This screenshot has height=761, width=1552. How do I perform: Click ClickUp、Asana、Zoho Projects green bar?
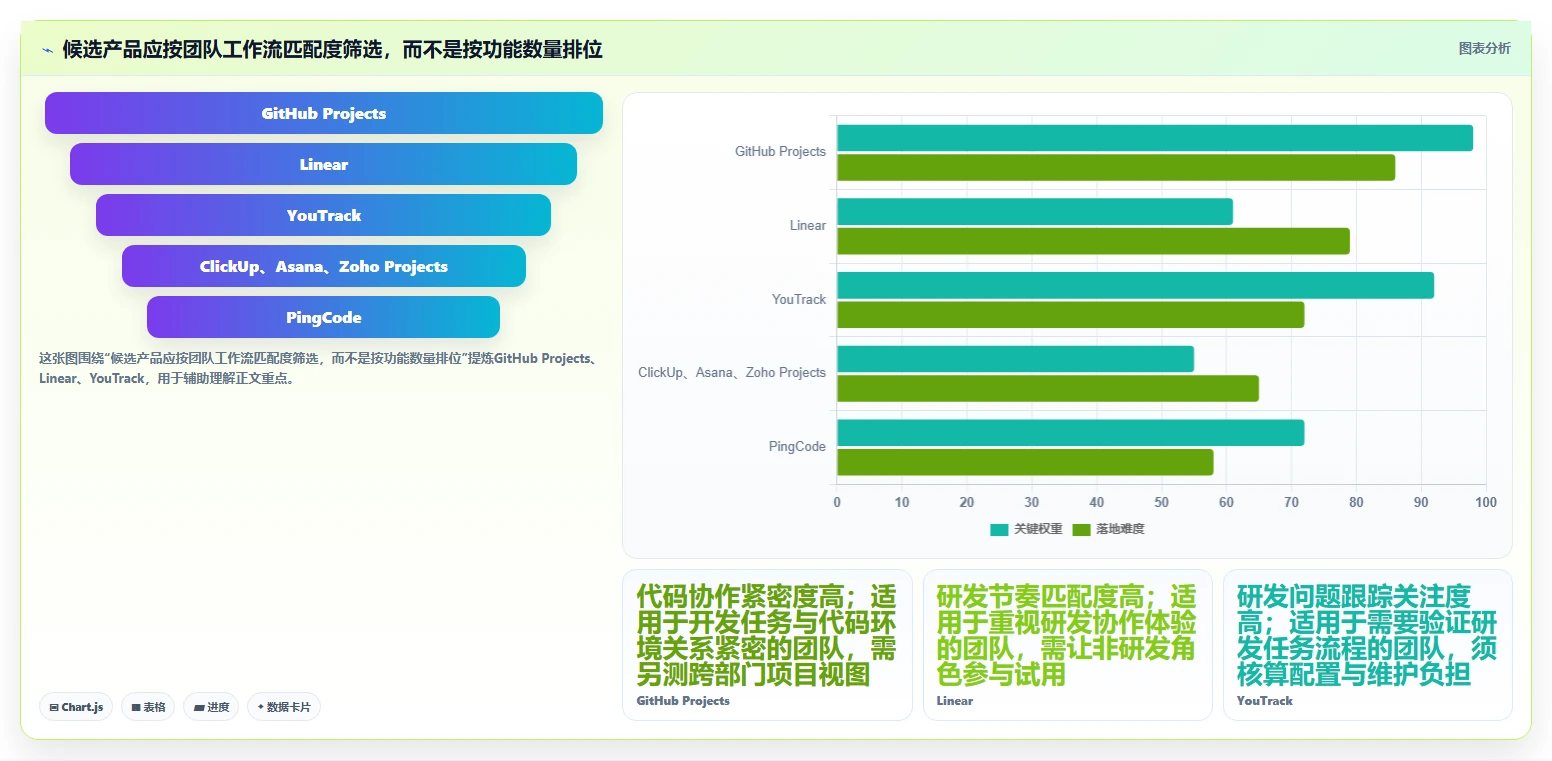tap(1048, 388)
